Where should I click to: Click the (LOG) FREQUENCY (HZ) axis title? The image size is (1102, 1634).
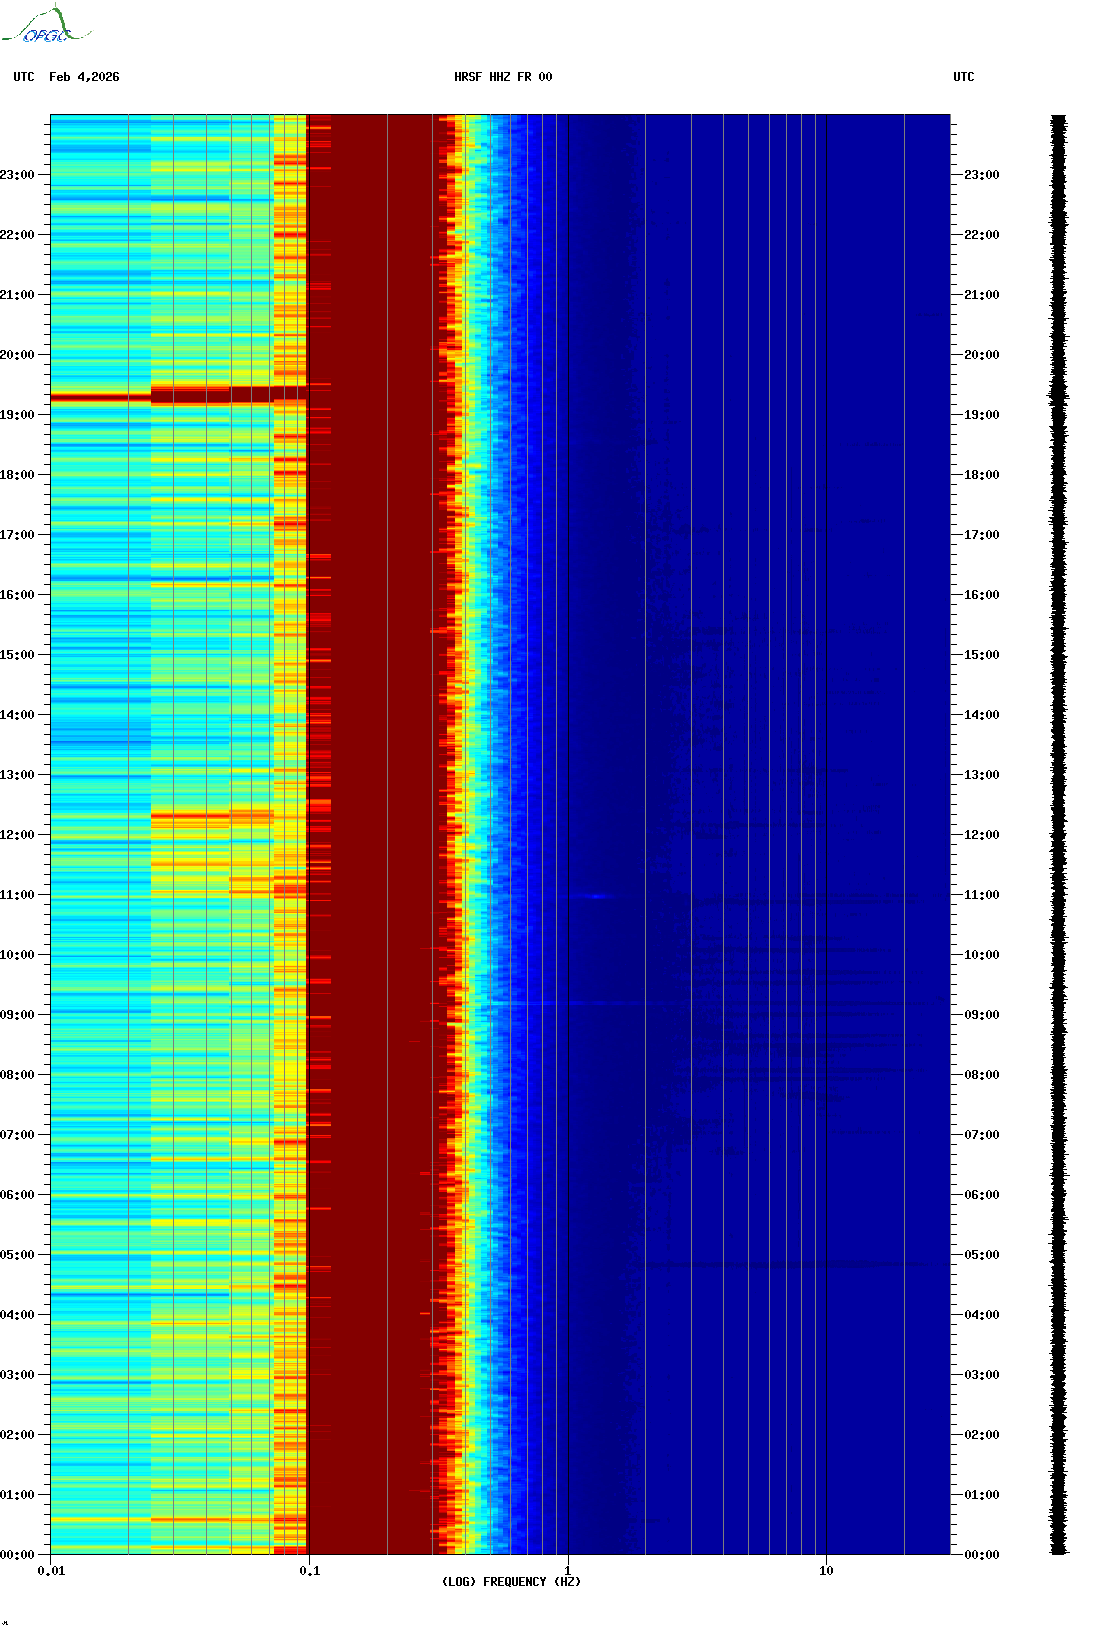511,1582
